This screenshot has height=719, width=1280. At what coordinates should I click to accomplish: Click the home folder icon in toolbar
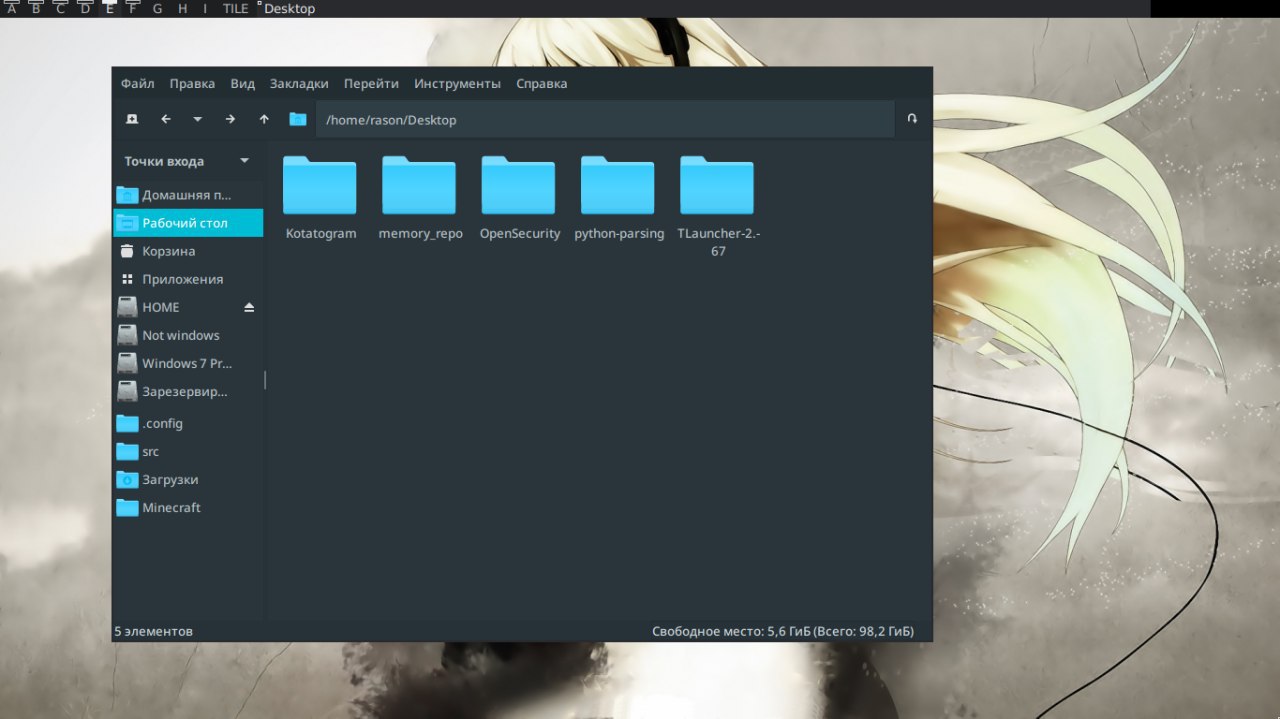[298, 119]
